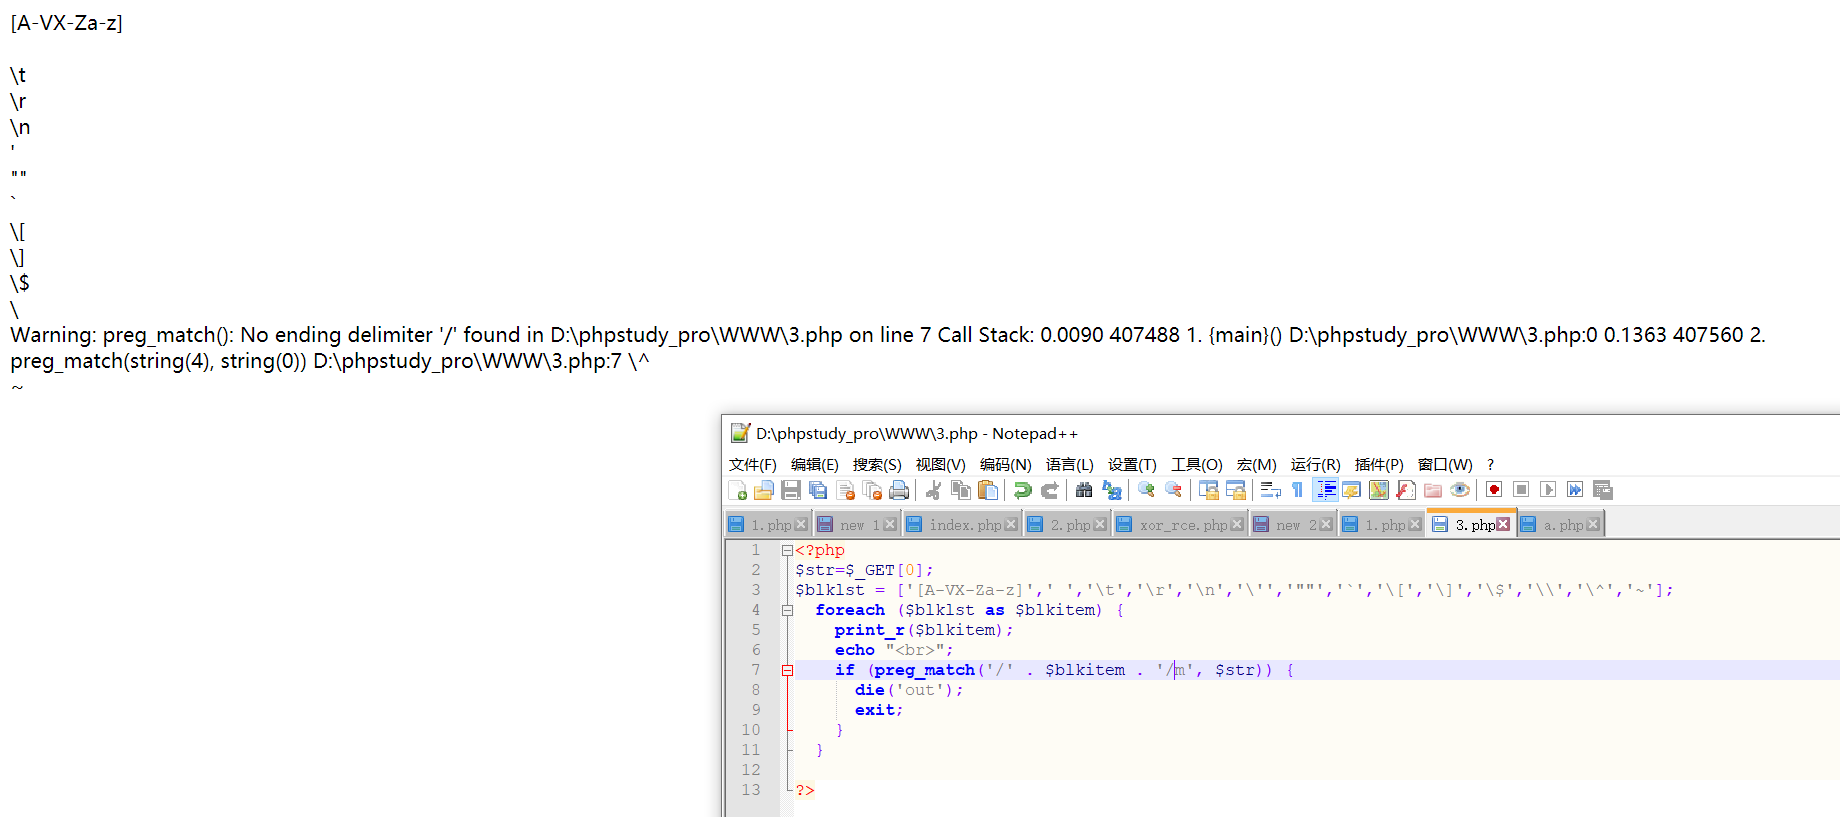Image resolution: width=1840 pixels, height=817 pixels.
Task: Open the 运行(R) menu
Action: point(1315,465)
